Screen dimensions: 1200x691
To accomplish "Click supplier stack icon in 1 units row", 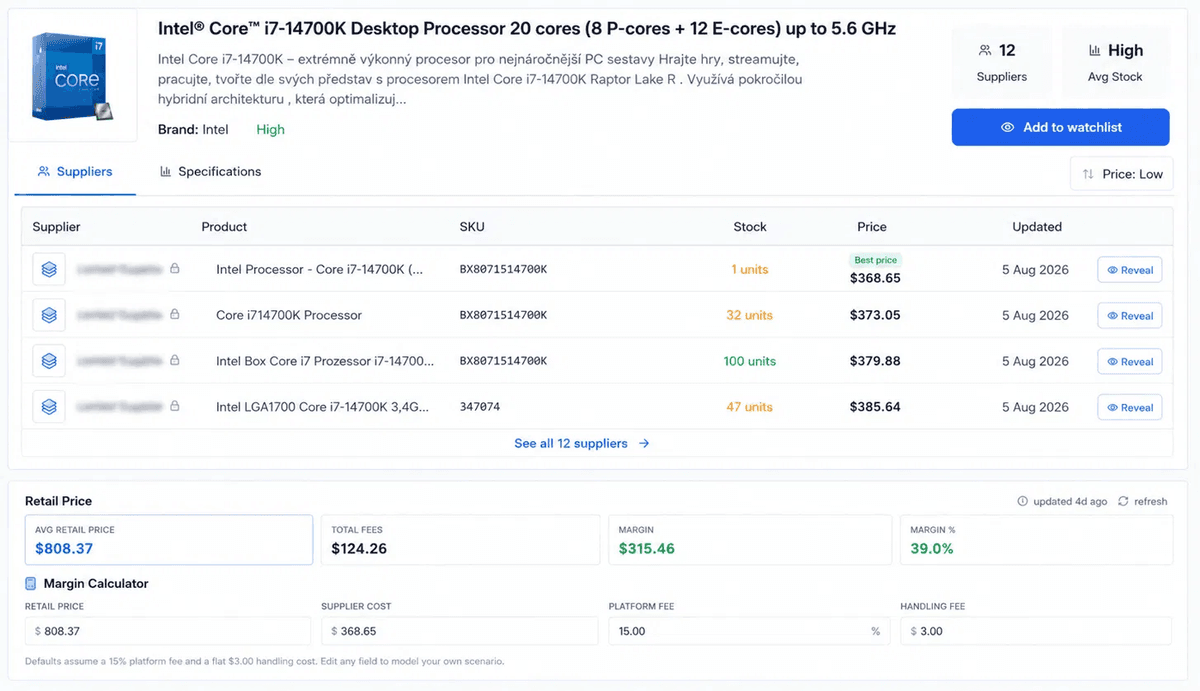I will click(x=49, y=270).
